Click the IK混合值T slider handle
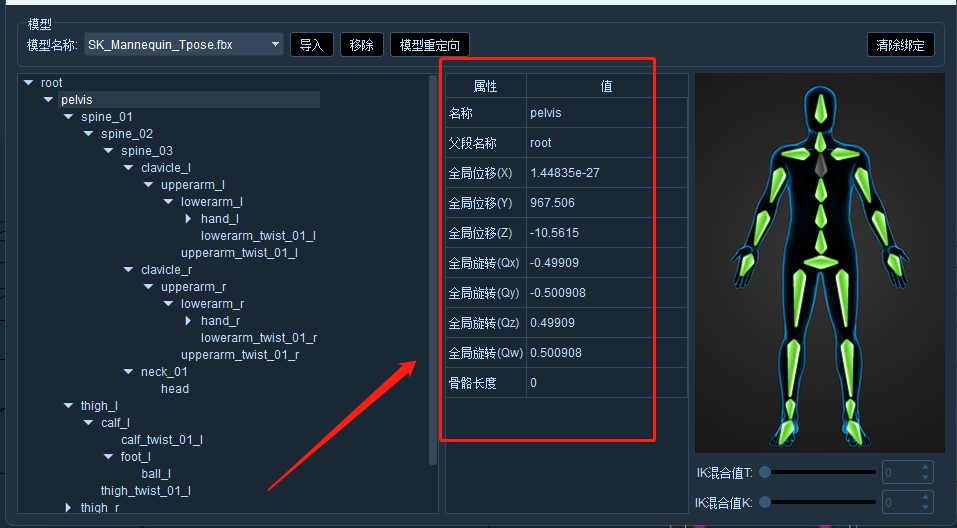The height and width of the screenshot is (528, 957). 764,472
